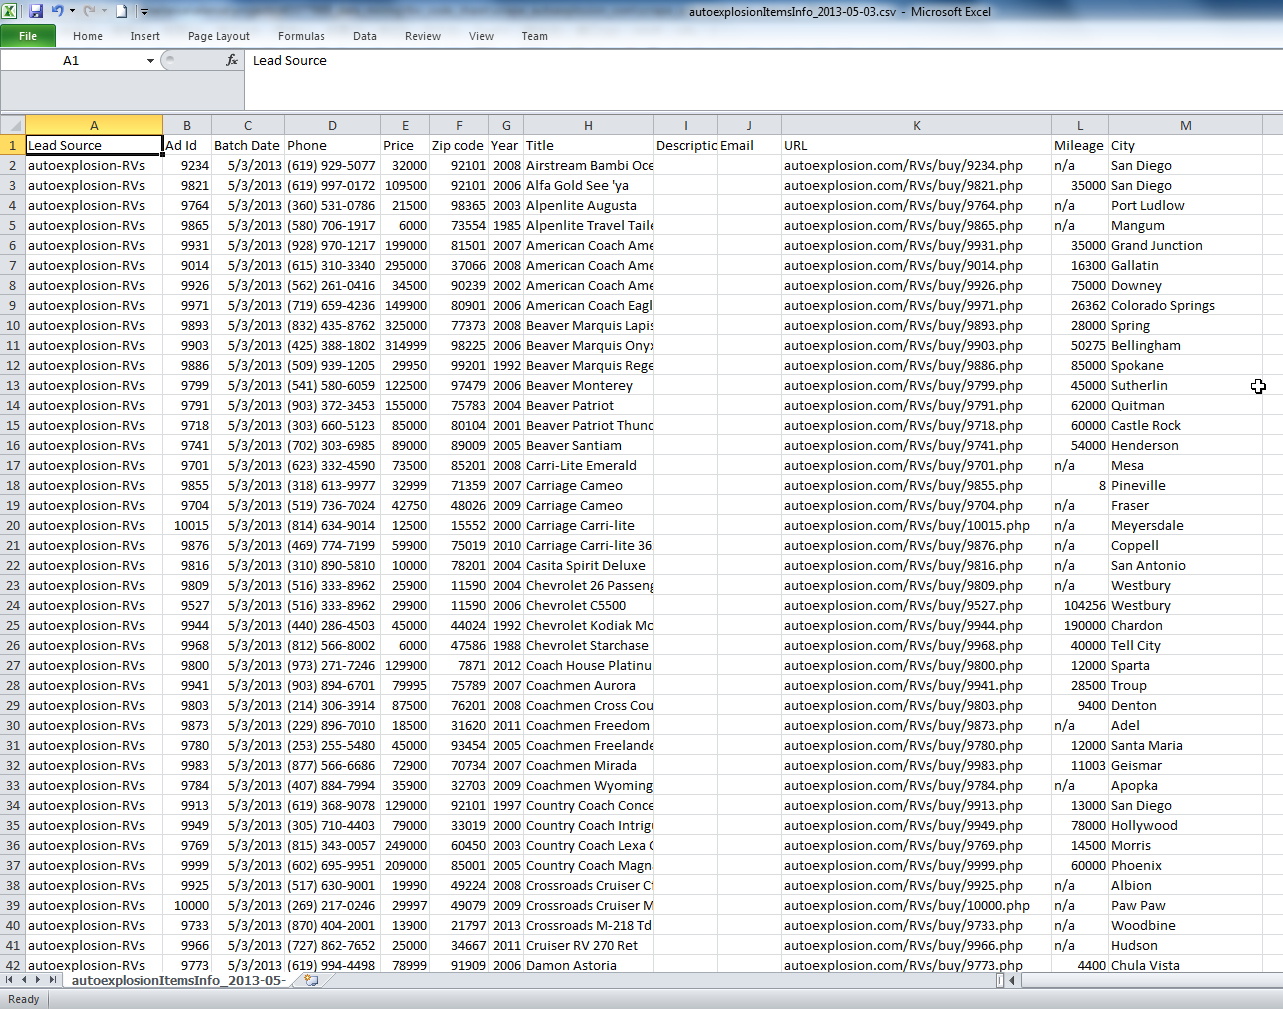Select the City header cell
This screenshot has height=1009, width=1283.
pyautogui.click(x=1185, y=145)
